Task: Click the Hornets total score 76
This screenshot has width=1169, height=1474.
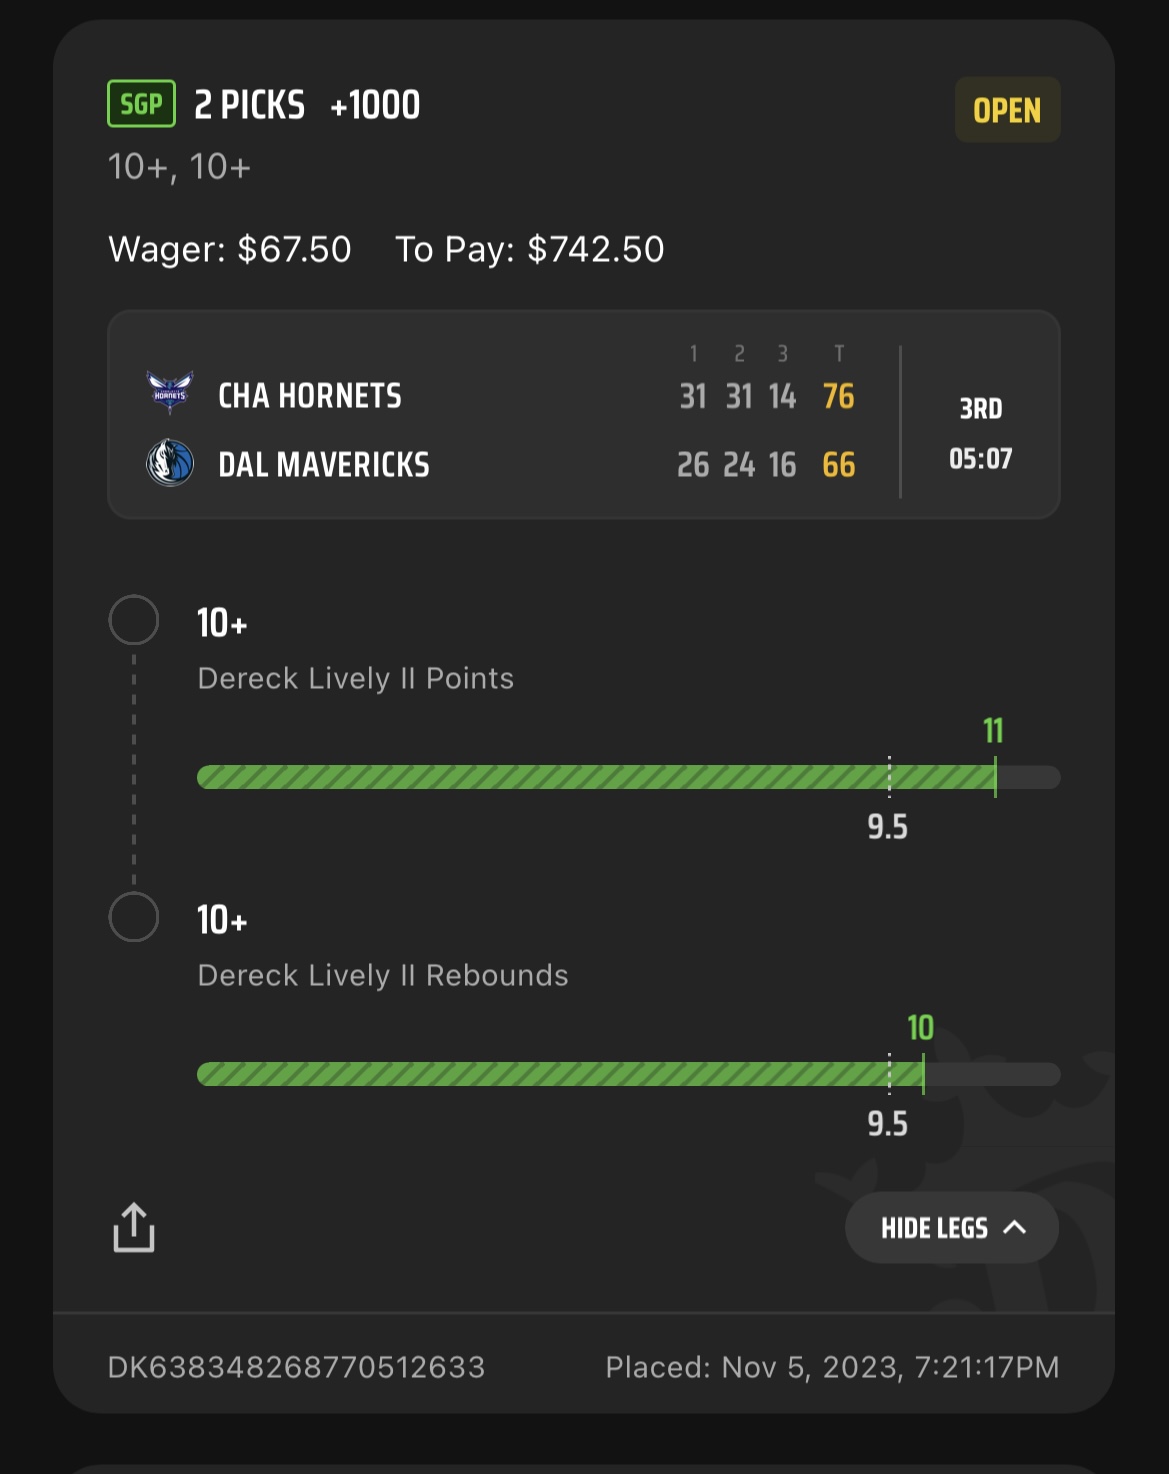Action: pyautogui.click(x=839, y=396)
